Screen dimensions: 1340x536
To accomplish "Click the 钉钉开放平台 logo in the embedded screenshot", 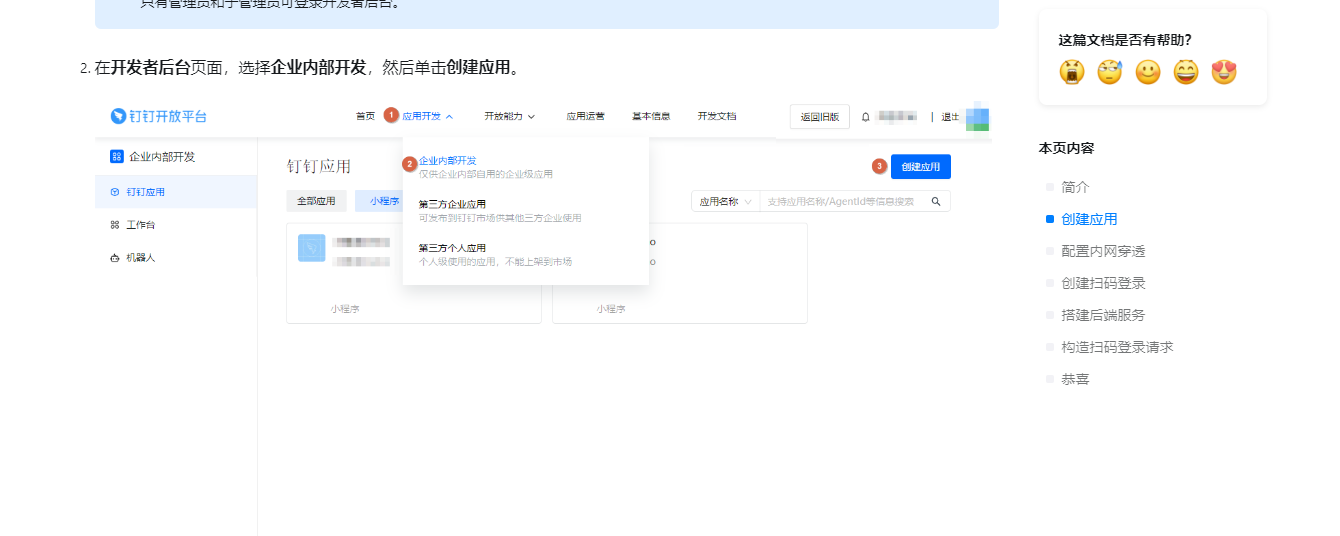I will 159,116.
